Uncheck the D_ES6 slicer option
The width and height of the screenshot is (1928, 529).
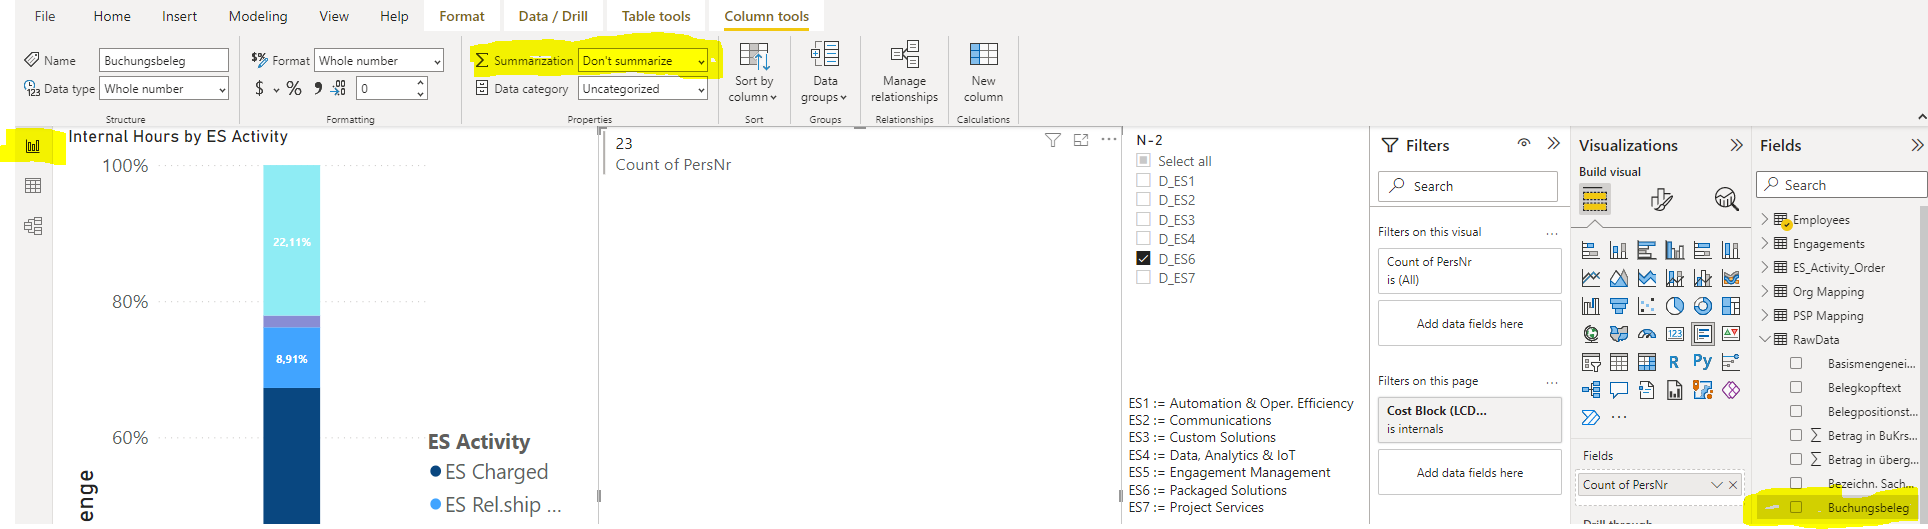coord(1143,259)
